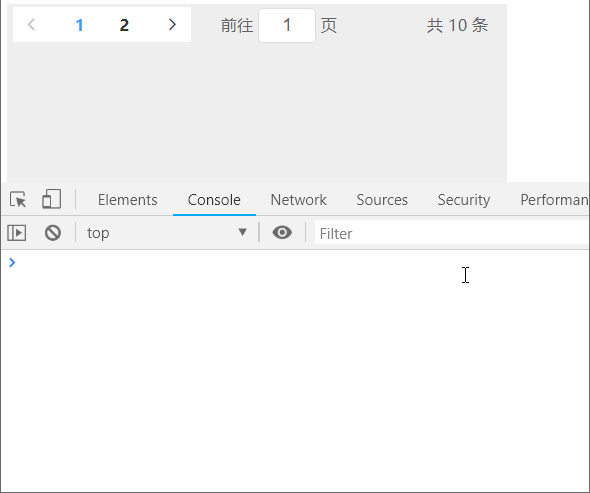Open the Performance tab

pyautogui.click(x=554, y=200)
